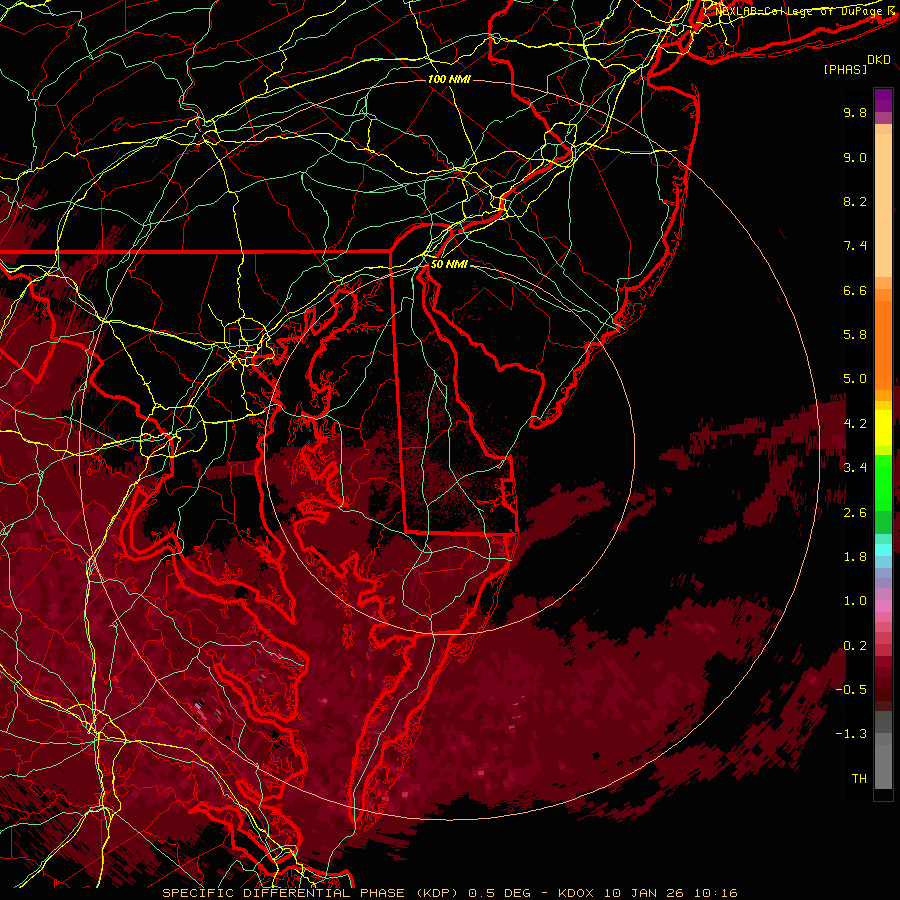The width and height of the screenshot is (900, 900).
Task: Pick the gray bottom segment of color bar
Action: (x=883, y=763)
